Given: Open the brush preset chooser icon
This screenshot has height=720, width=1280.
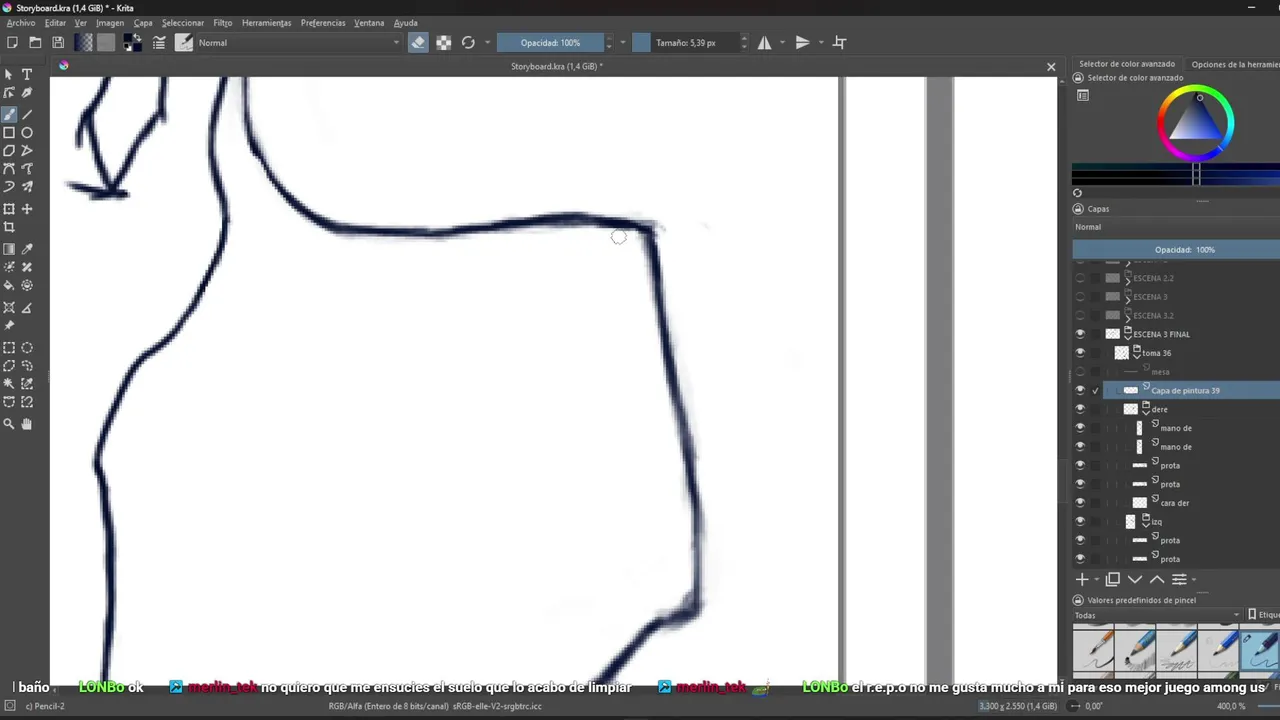Looking at the screenshot, I should 184,43.
